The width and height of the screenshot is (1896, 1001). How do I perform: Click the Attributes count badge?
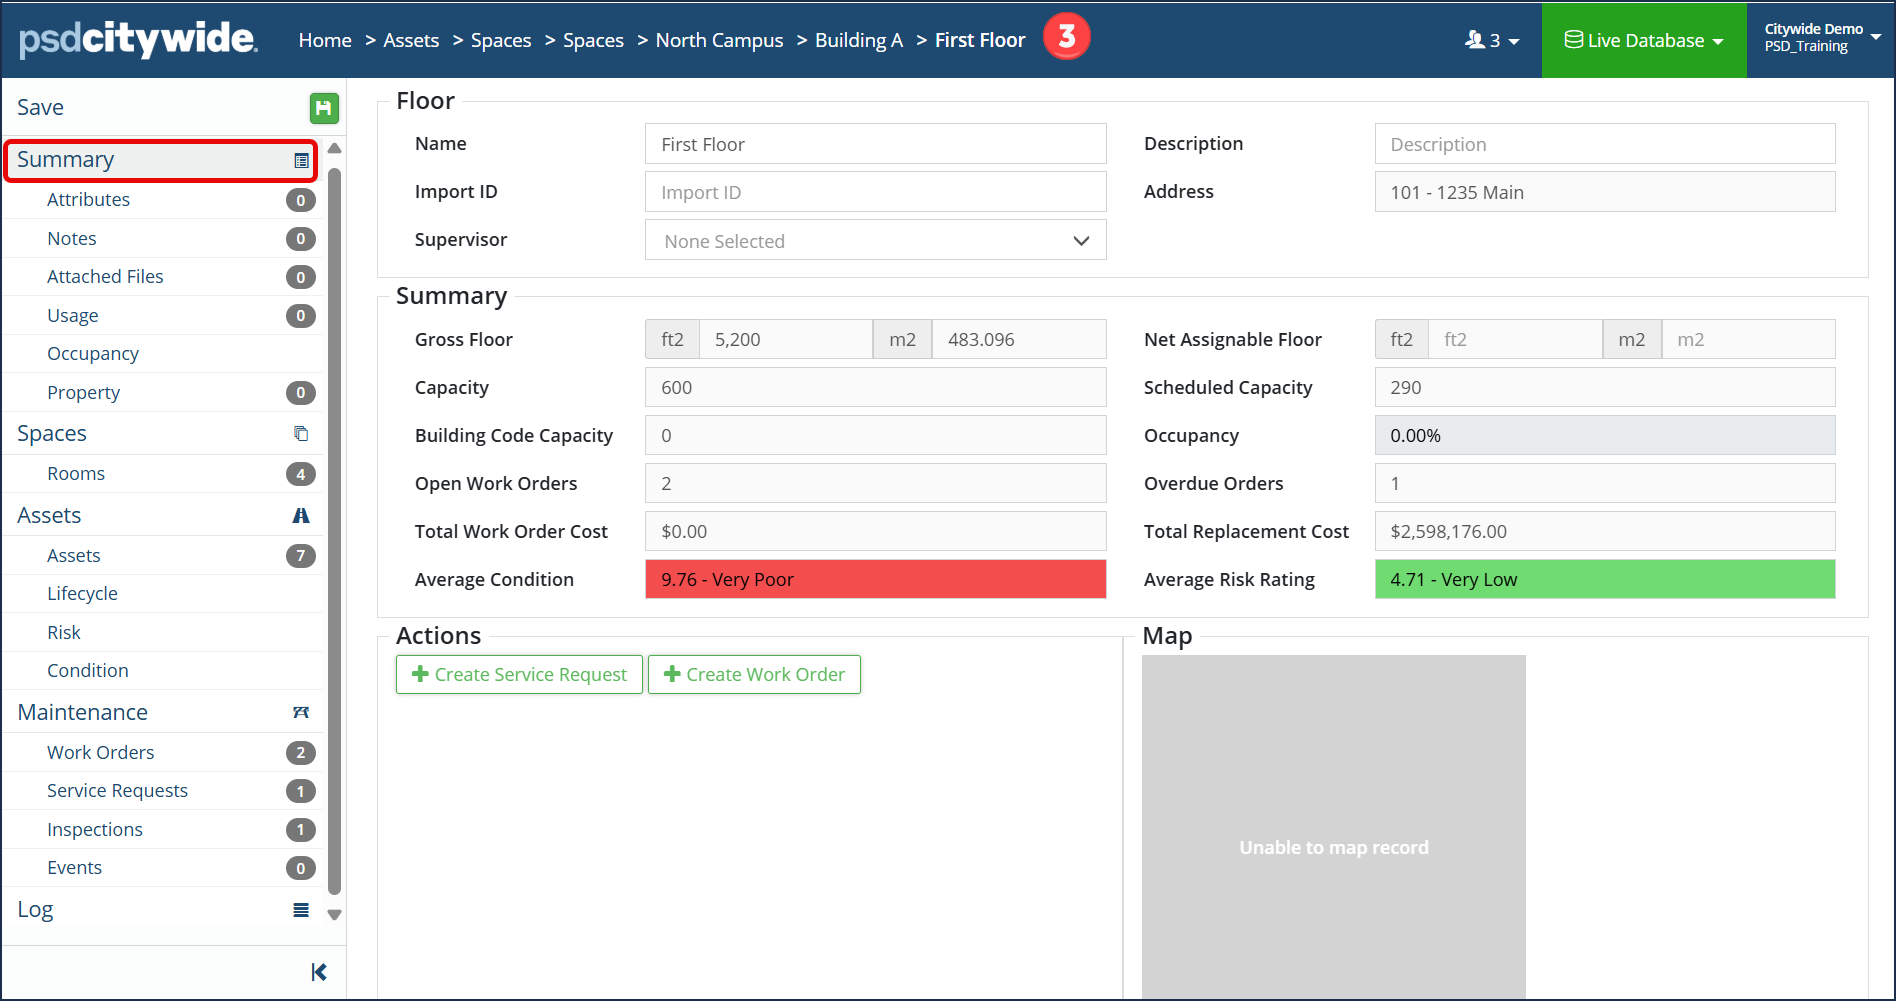pyautogui.click(x=301, y=200)
